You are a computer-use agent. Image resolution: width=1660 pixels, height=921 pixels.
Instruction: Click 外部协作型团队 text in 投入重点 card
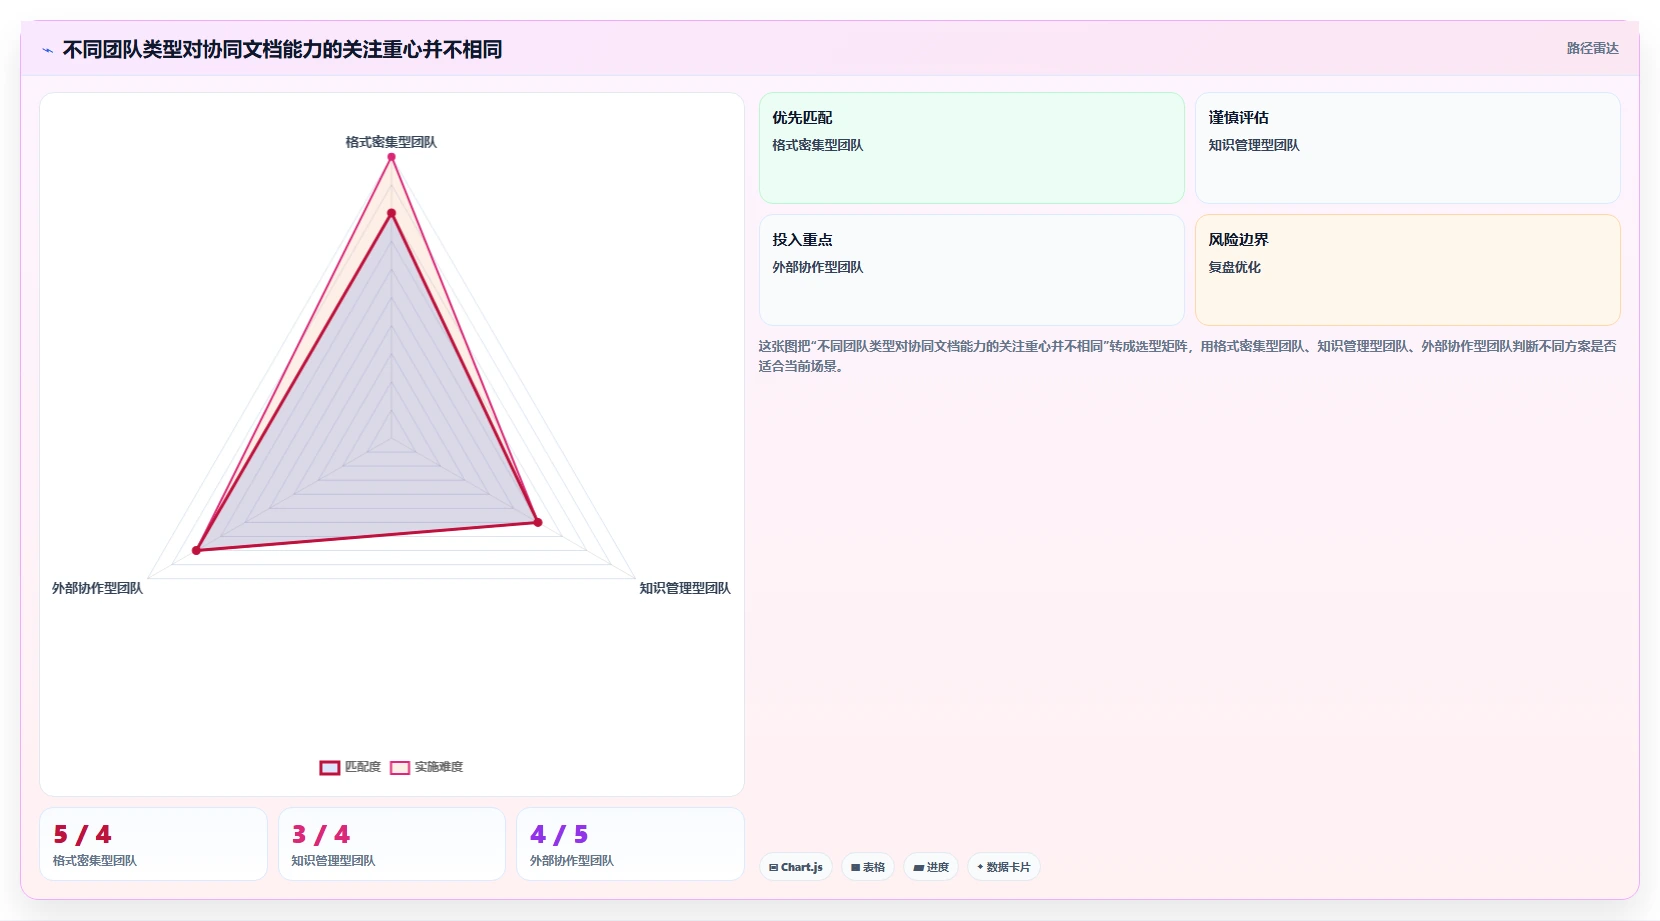click(817, 267)
